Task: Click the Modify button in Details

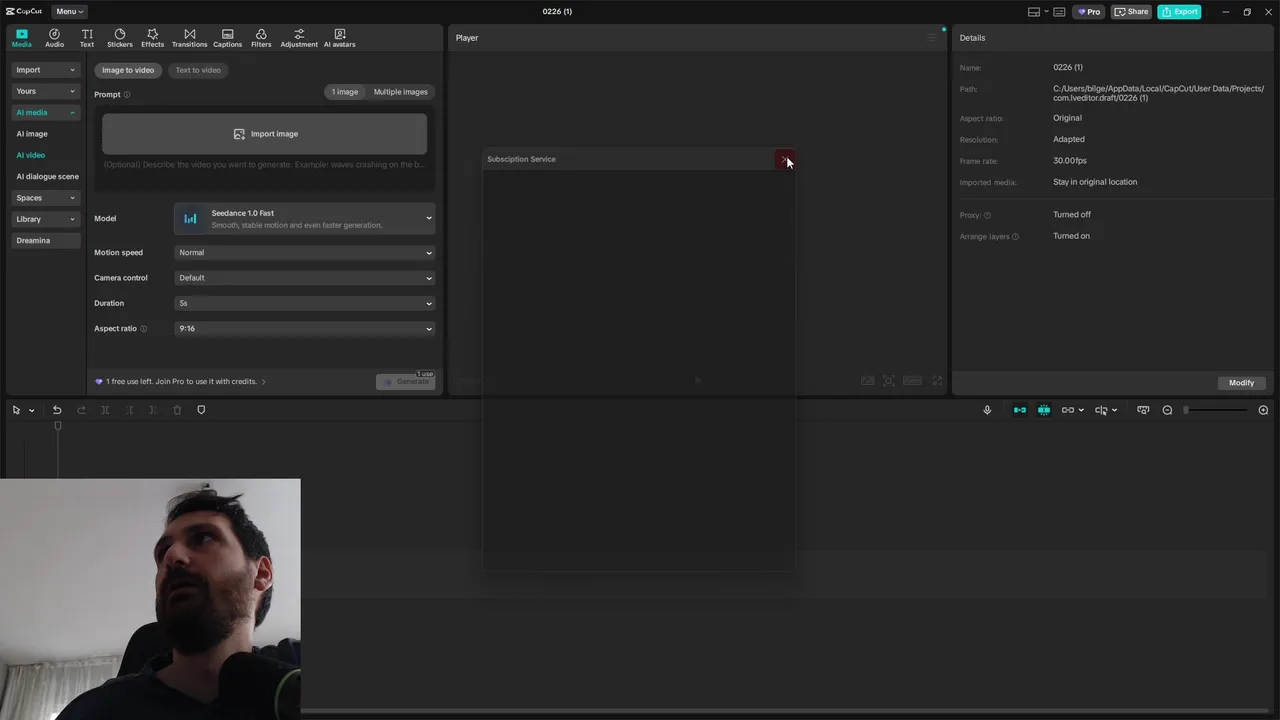Action: 1241,383
